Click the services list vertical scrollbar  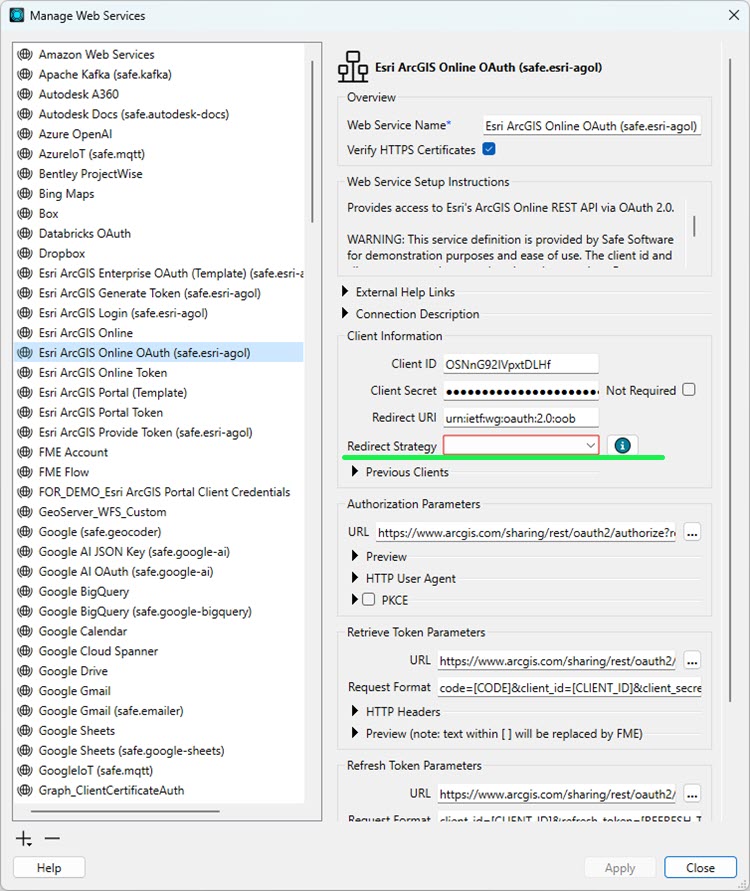(x=312, y=142)
